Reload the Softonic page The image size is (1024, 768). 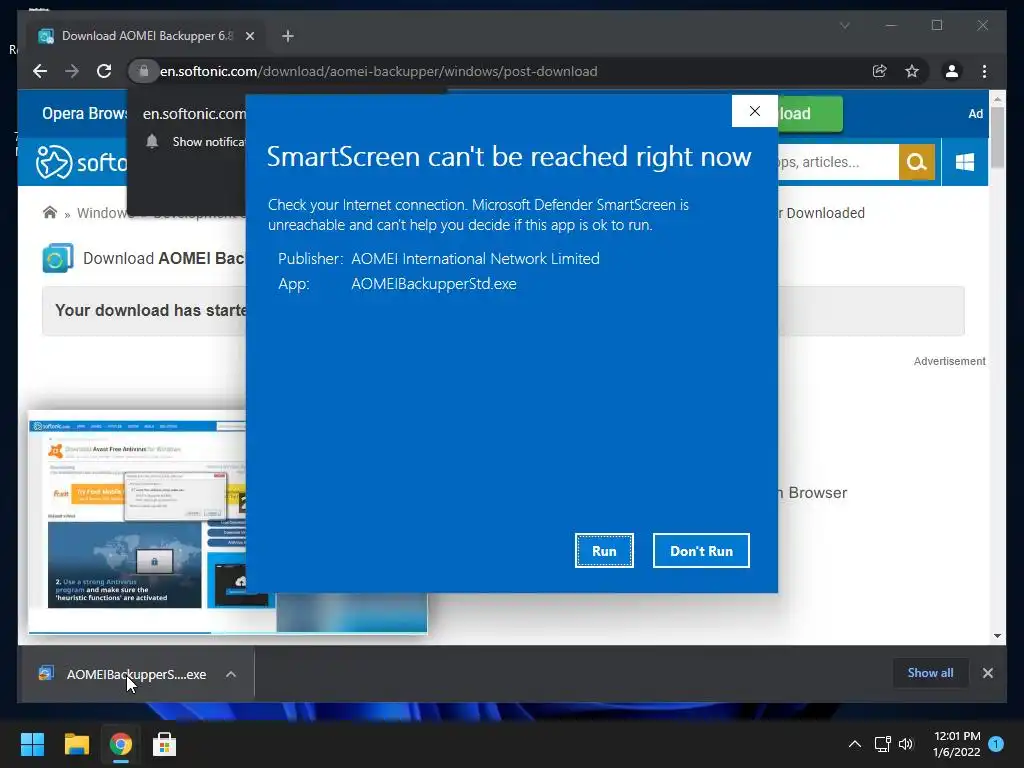click(x=104, y=71)
